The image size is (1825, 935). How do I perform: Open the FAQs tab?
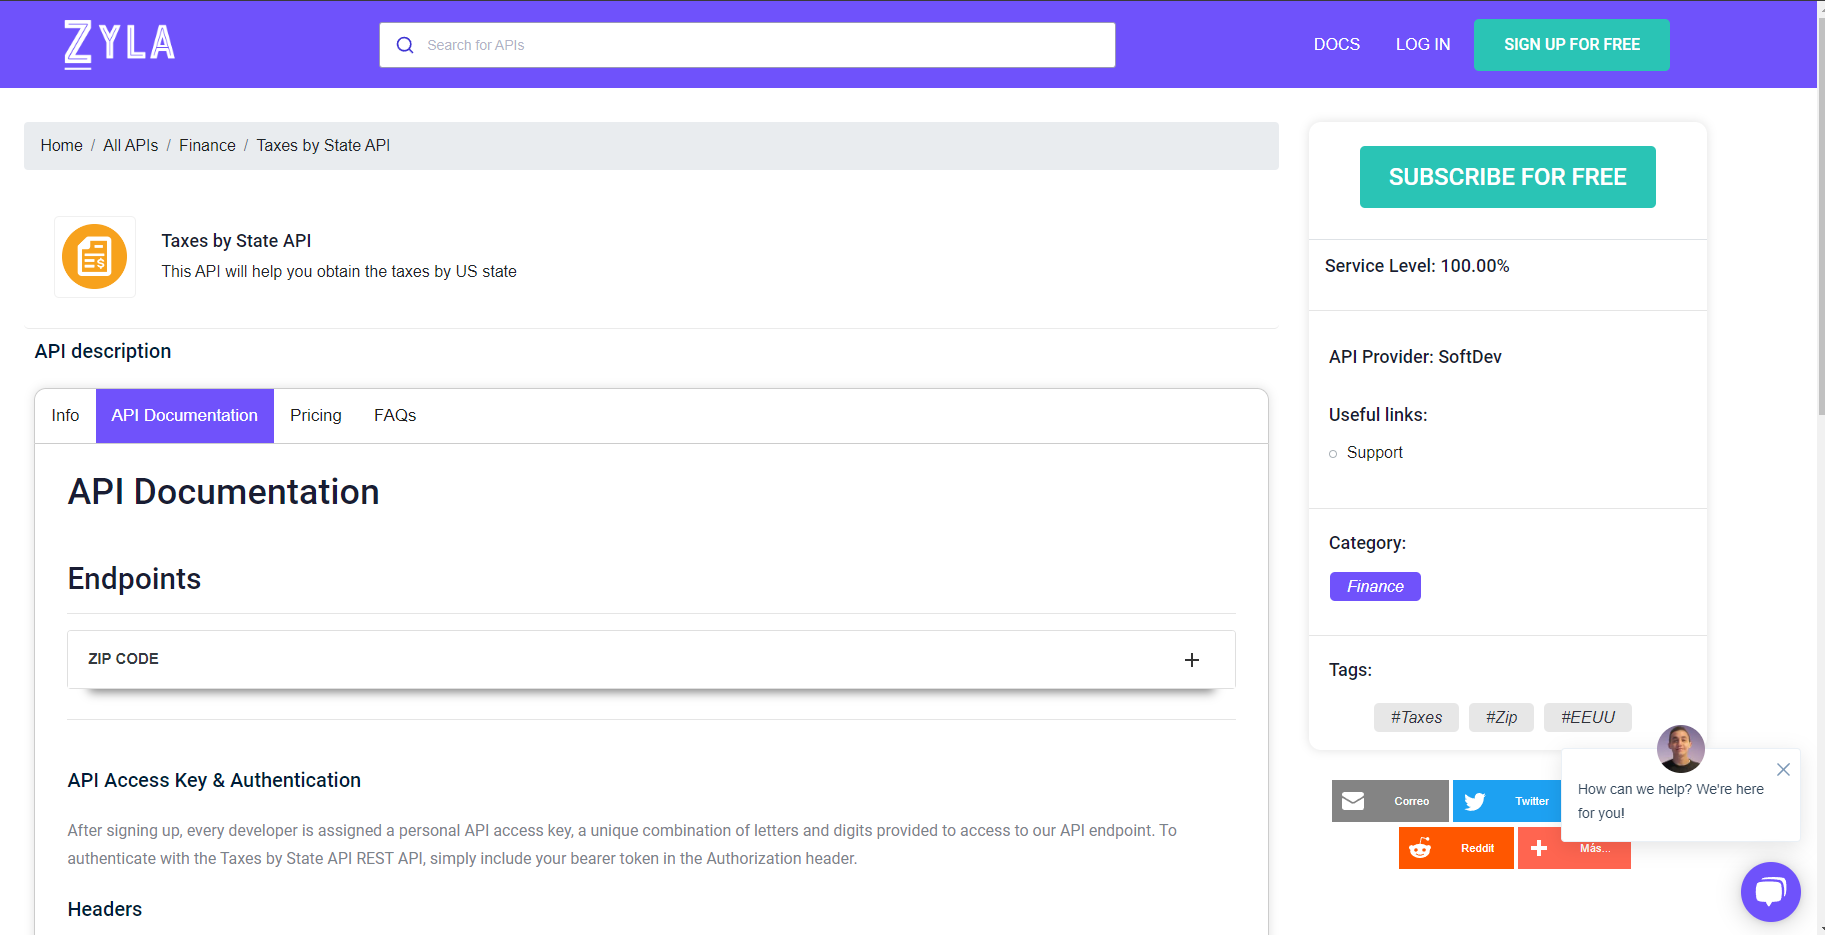coord(394,415)
